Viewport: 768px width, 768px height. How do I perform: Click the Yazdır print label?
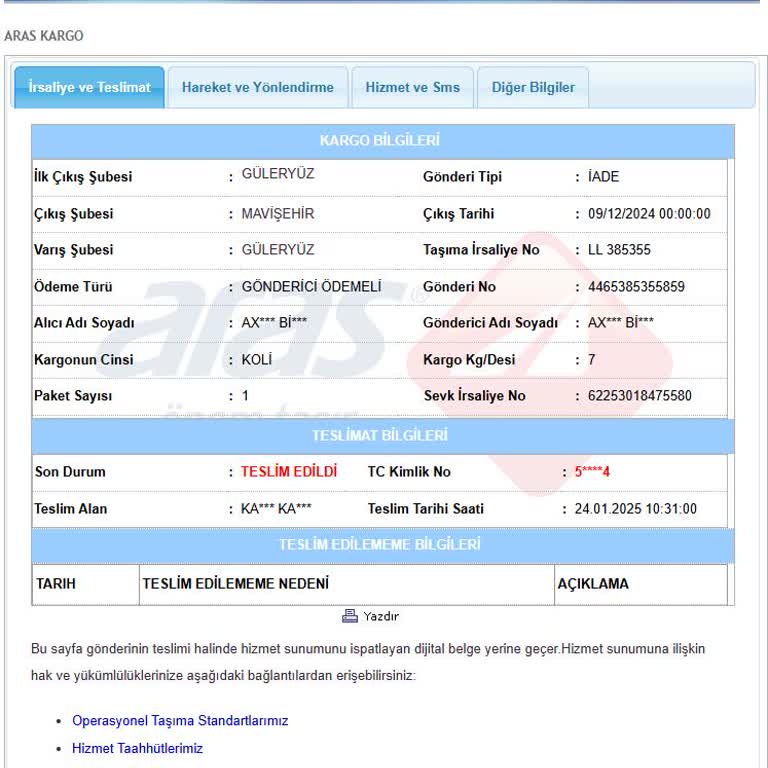click(x=381, y=616)
